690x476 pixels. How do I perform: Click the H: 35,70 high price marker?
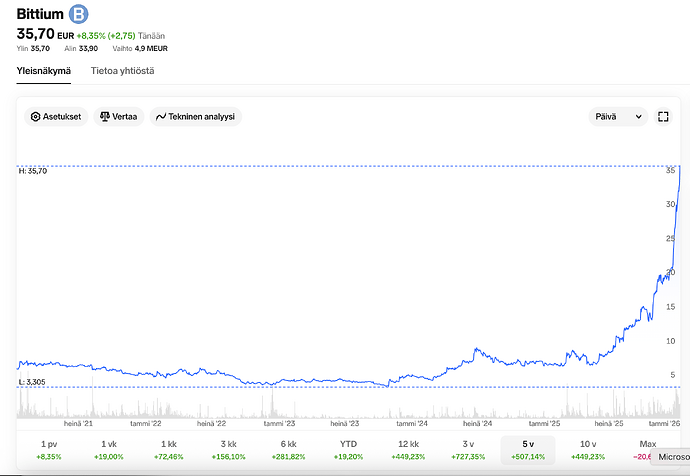click(34, 171)
